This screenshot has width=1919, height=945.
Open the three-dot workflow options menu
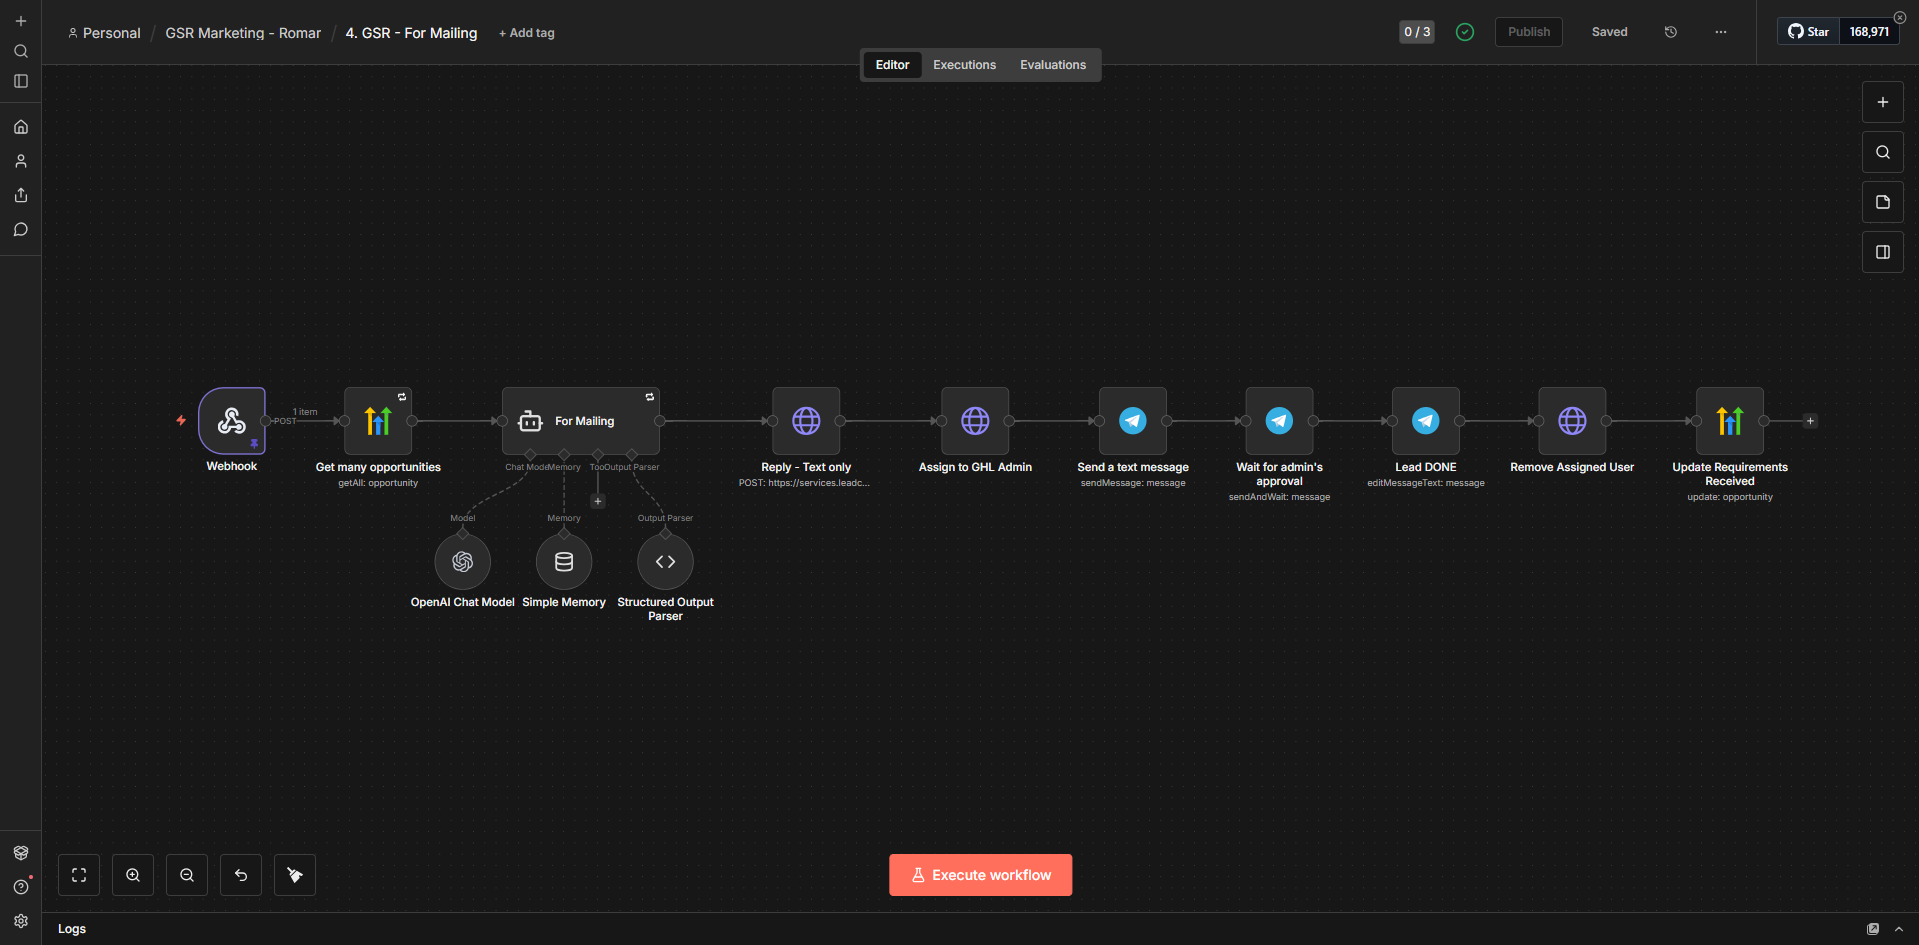[1720, 32]
